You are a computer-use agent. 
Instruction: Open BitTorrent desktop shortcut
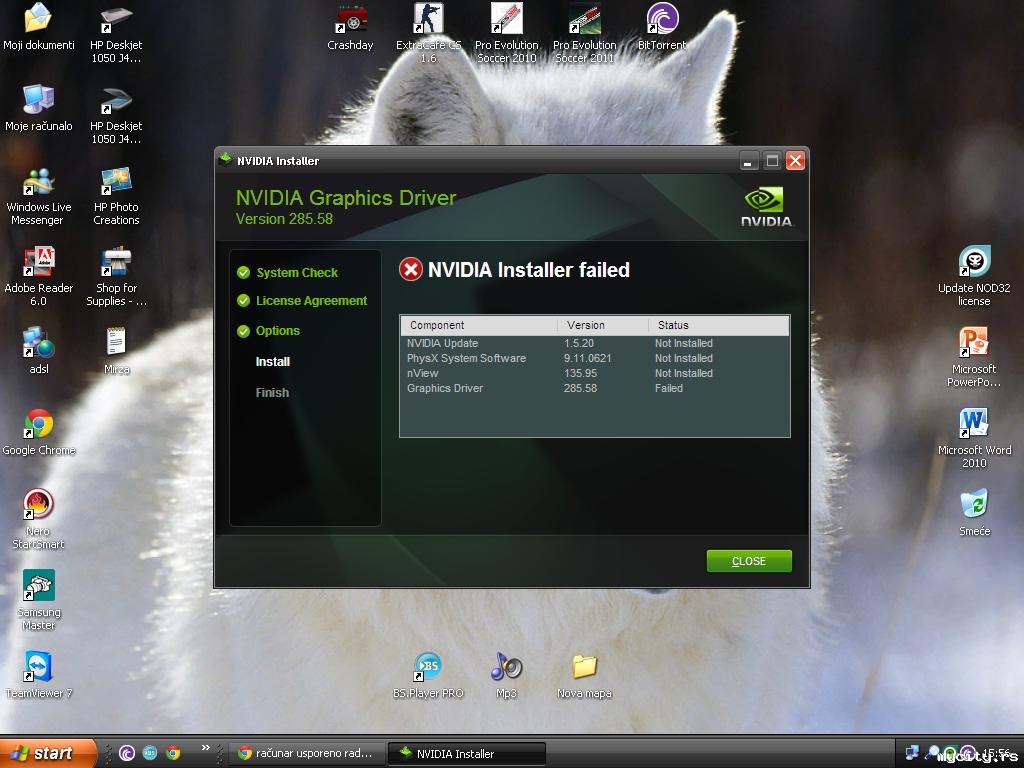tap(662, 26)
